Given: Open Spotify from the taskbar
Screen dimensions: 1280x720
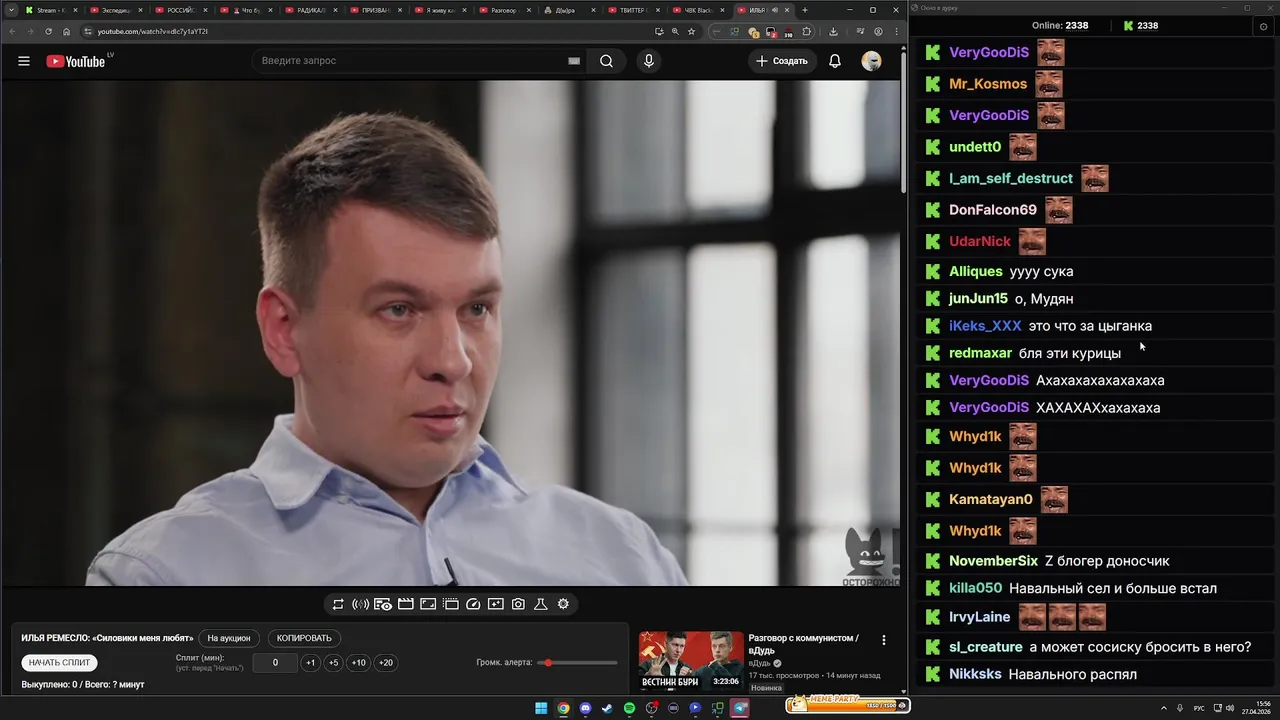Looking at the screenshot, I should (629, 708).
